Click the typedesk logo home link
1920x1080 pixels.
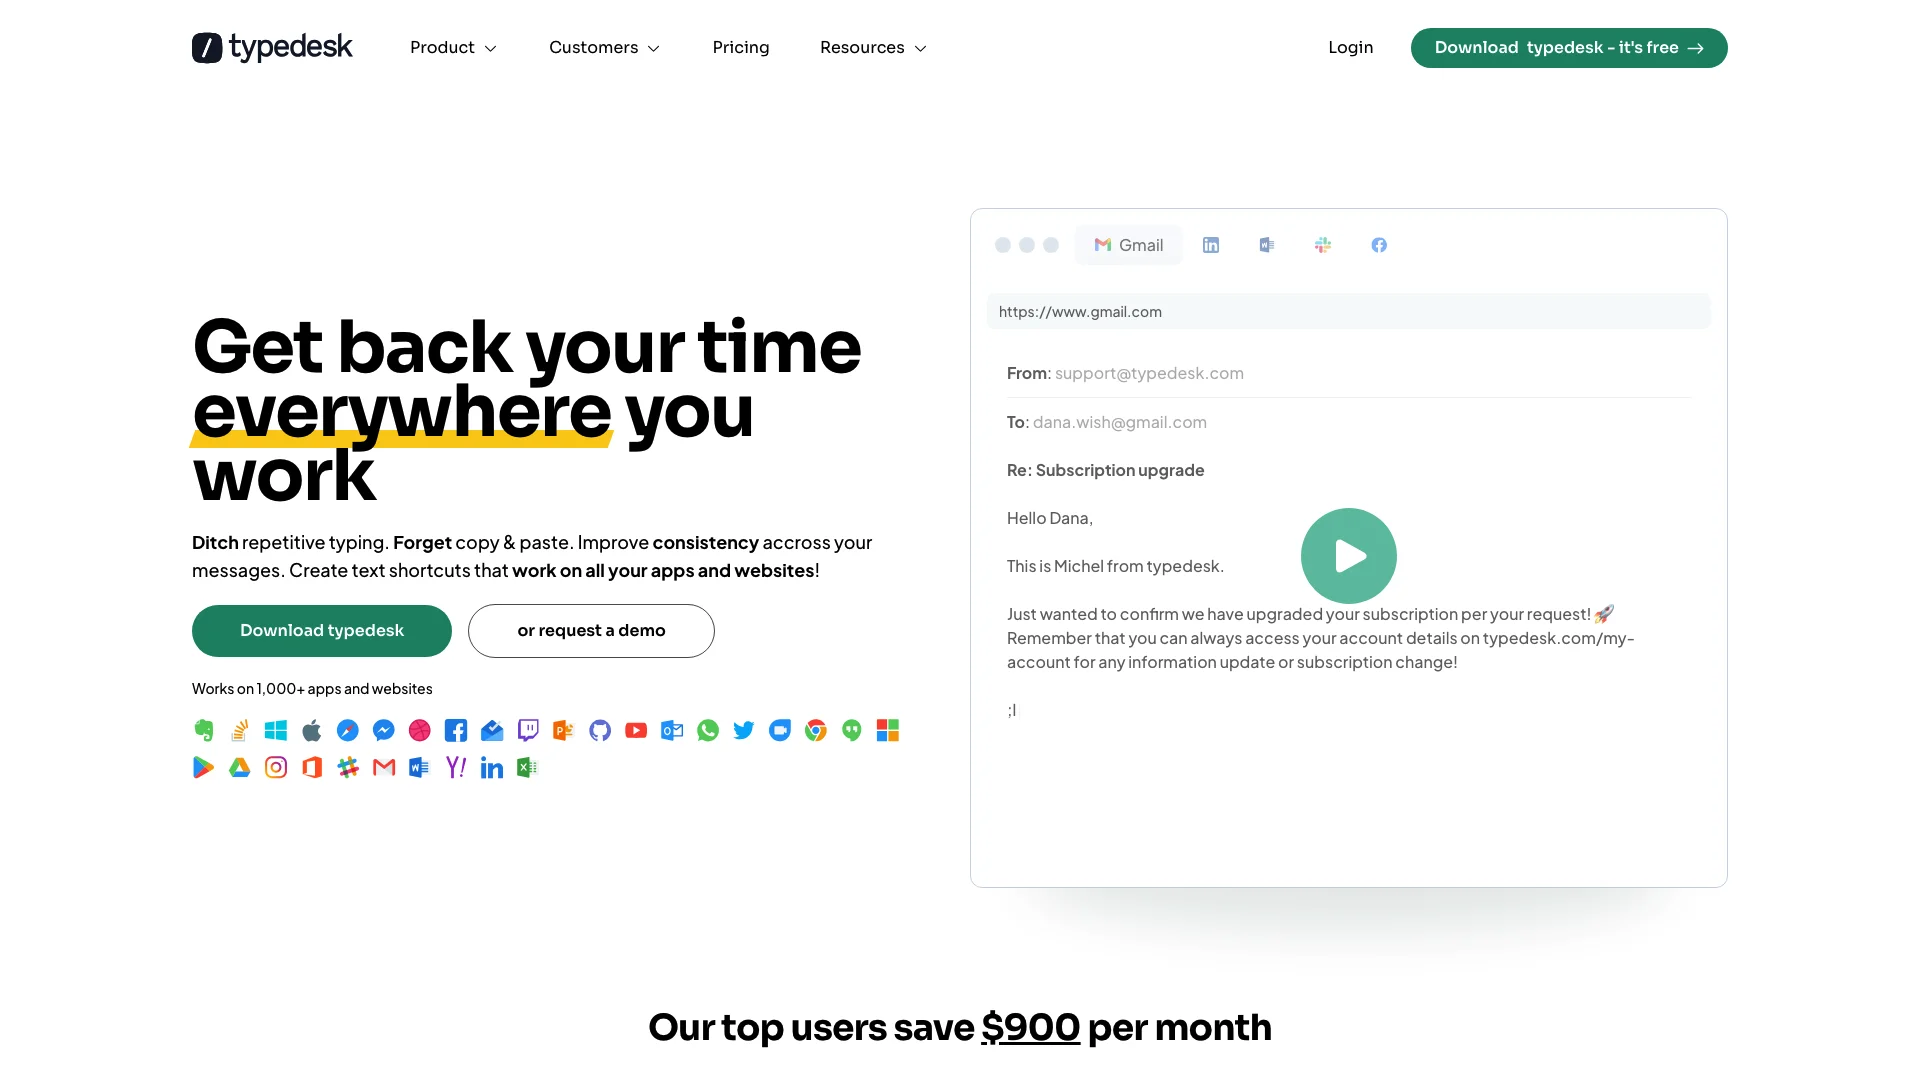coord(272,46)
